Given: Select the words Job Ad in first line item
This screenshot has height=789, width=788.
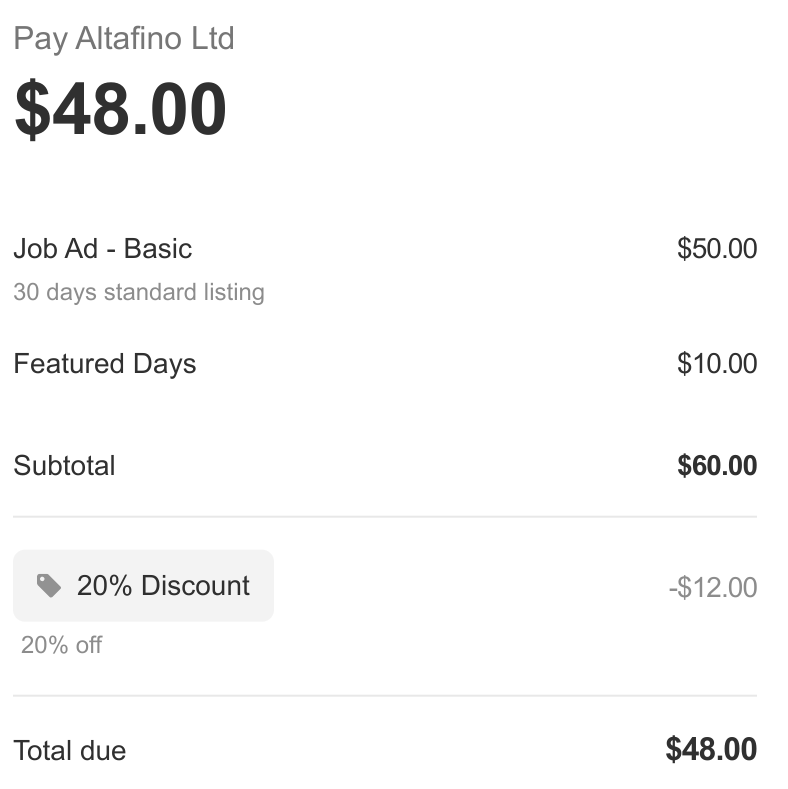Looking at the screenshot, I should click(55, 249).
